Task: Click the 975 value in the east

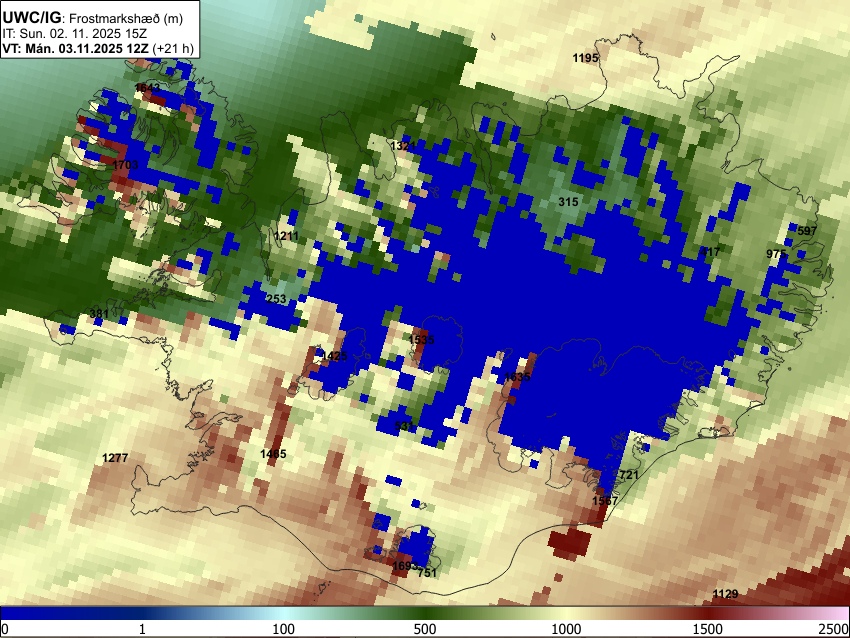Action: click(x=776, y=254)
